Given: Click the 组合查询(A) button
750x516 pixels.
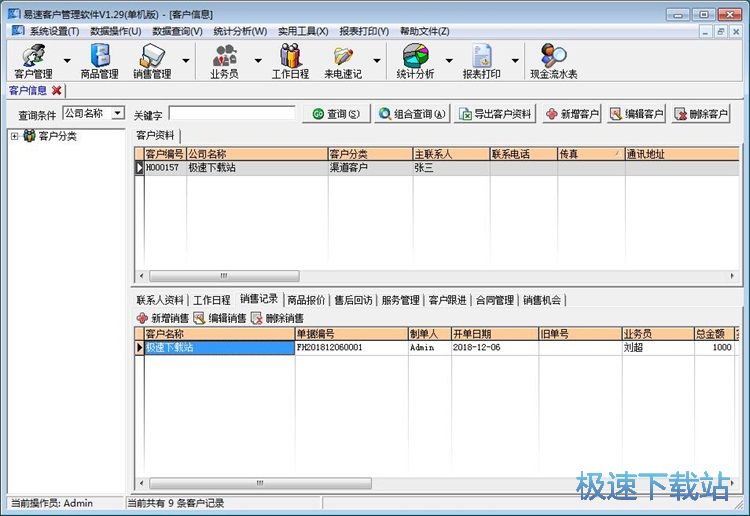Looking at the screenshot, I should coord(412,114).
